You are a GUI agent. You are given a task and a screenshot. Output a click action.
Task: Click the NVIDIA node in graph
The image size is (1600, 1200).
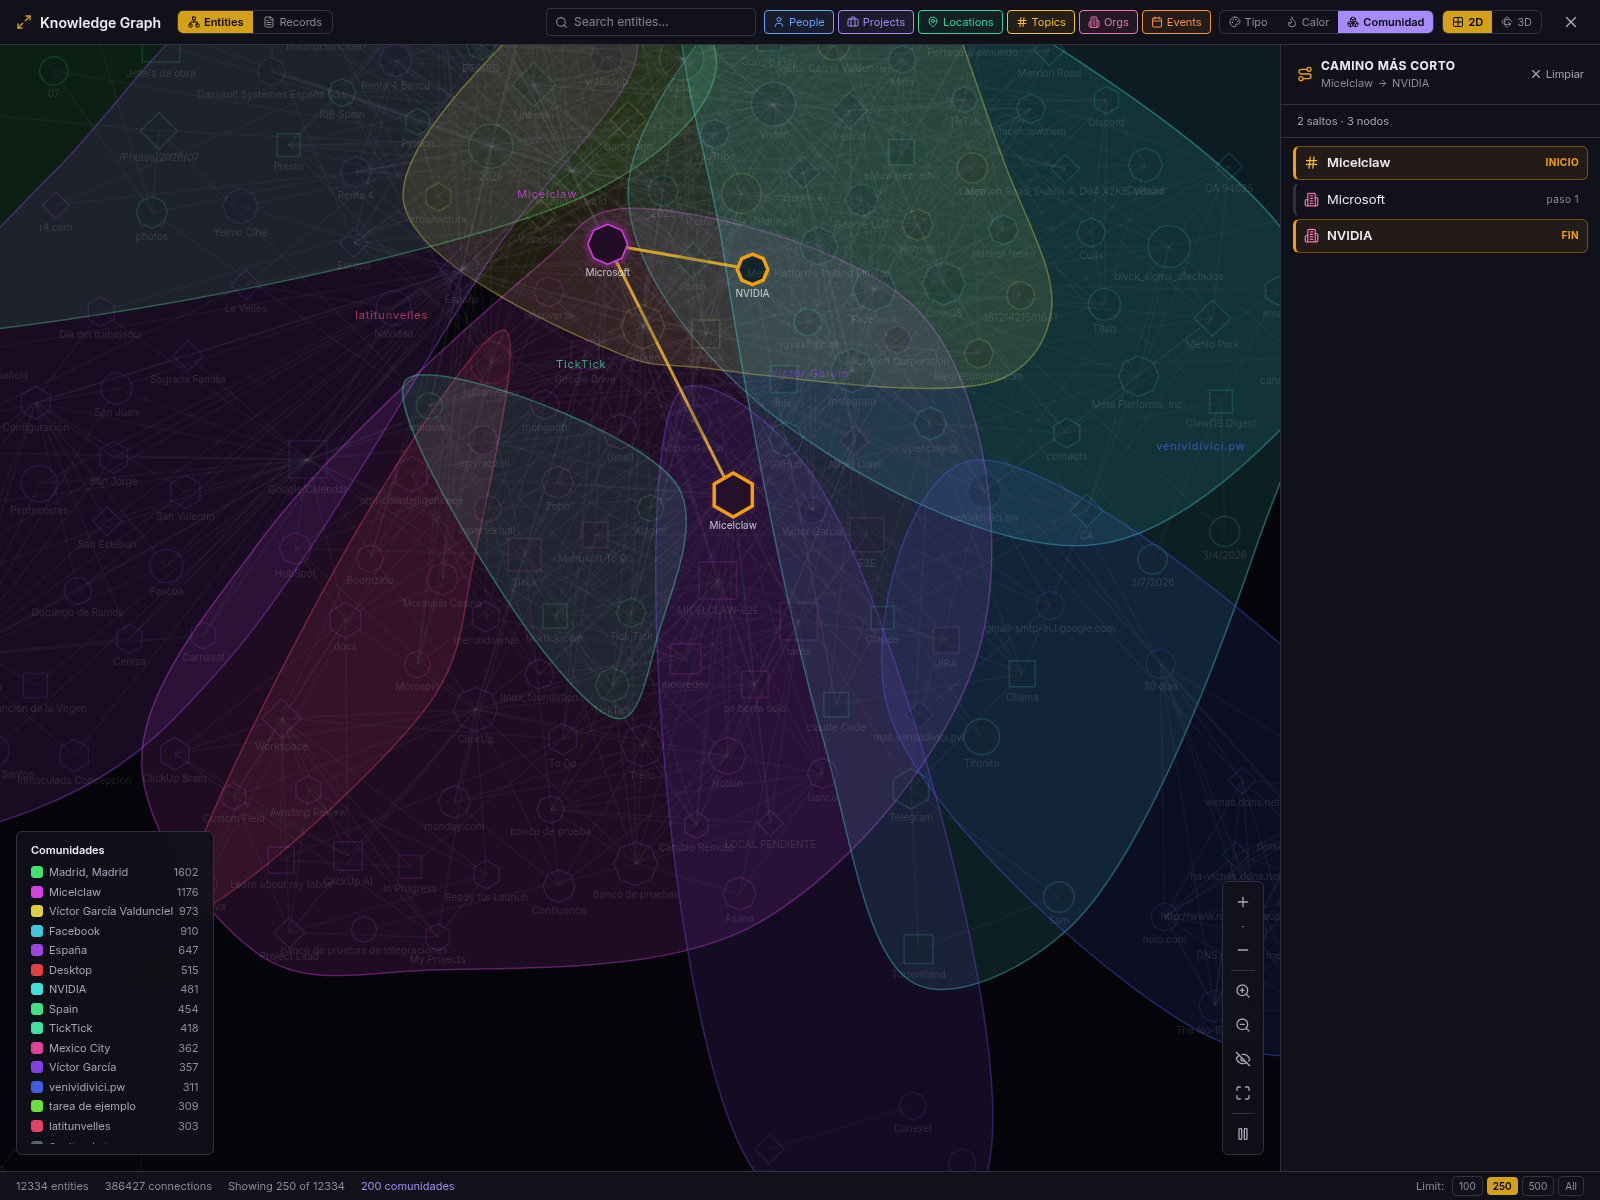[x=752, y=270]
